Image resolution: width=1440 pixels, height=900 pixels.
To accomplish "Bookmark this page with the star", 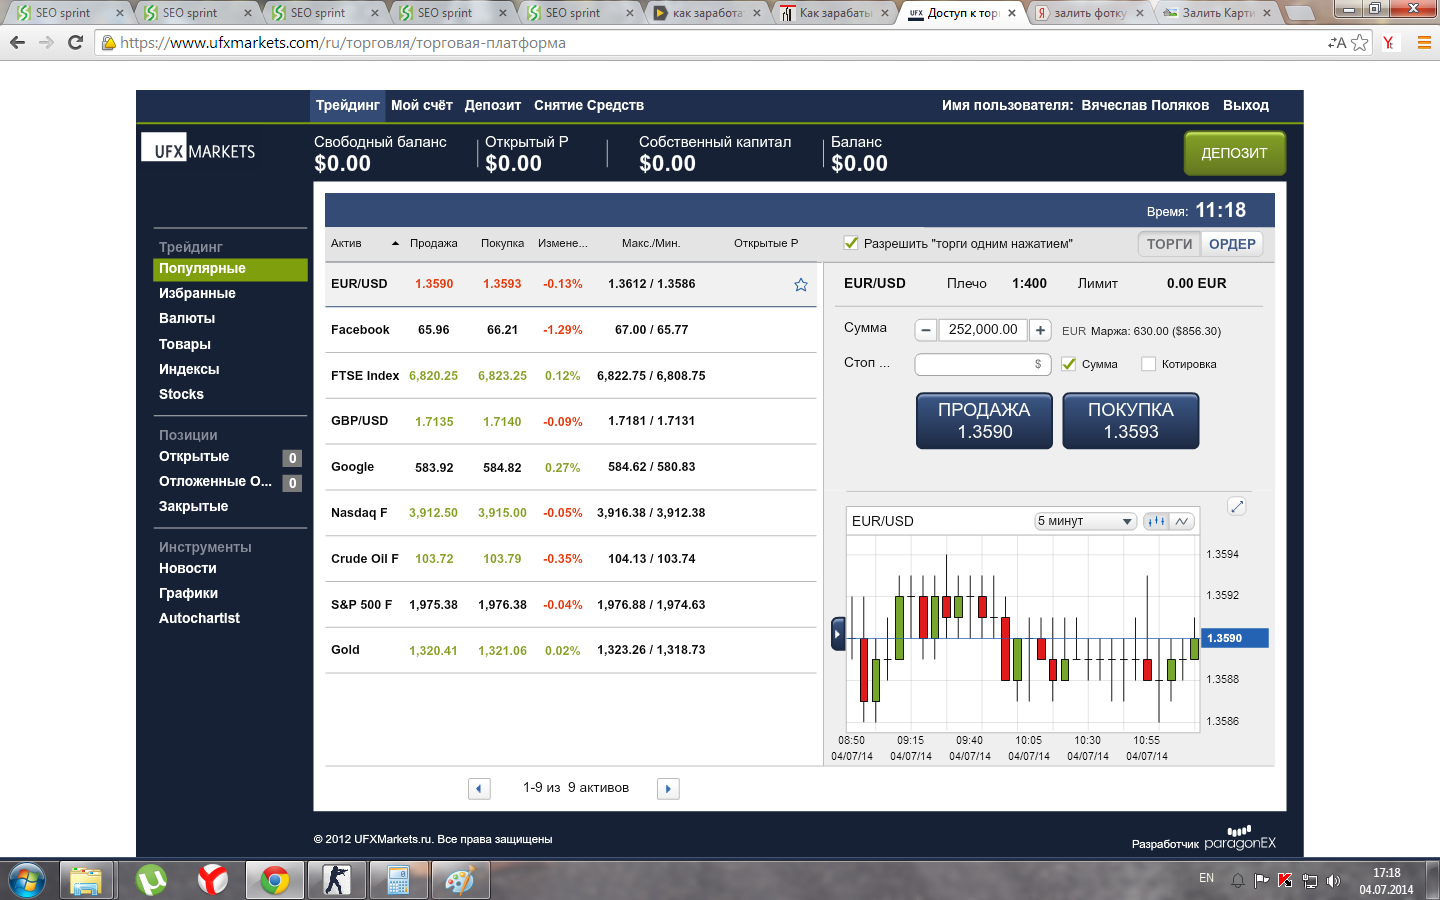I will (1359, 43).
